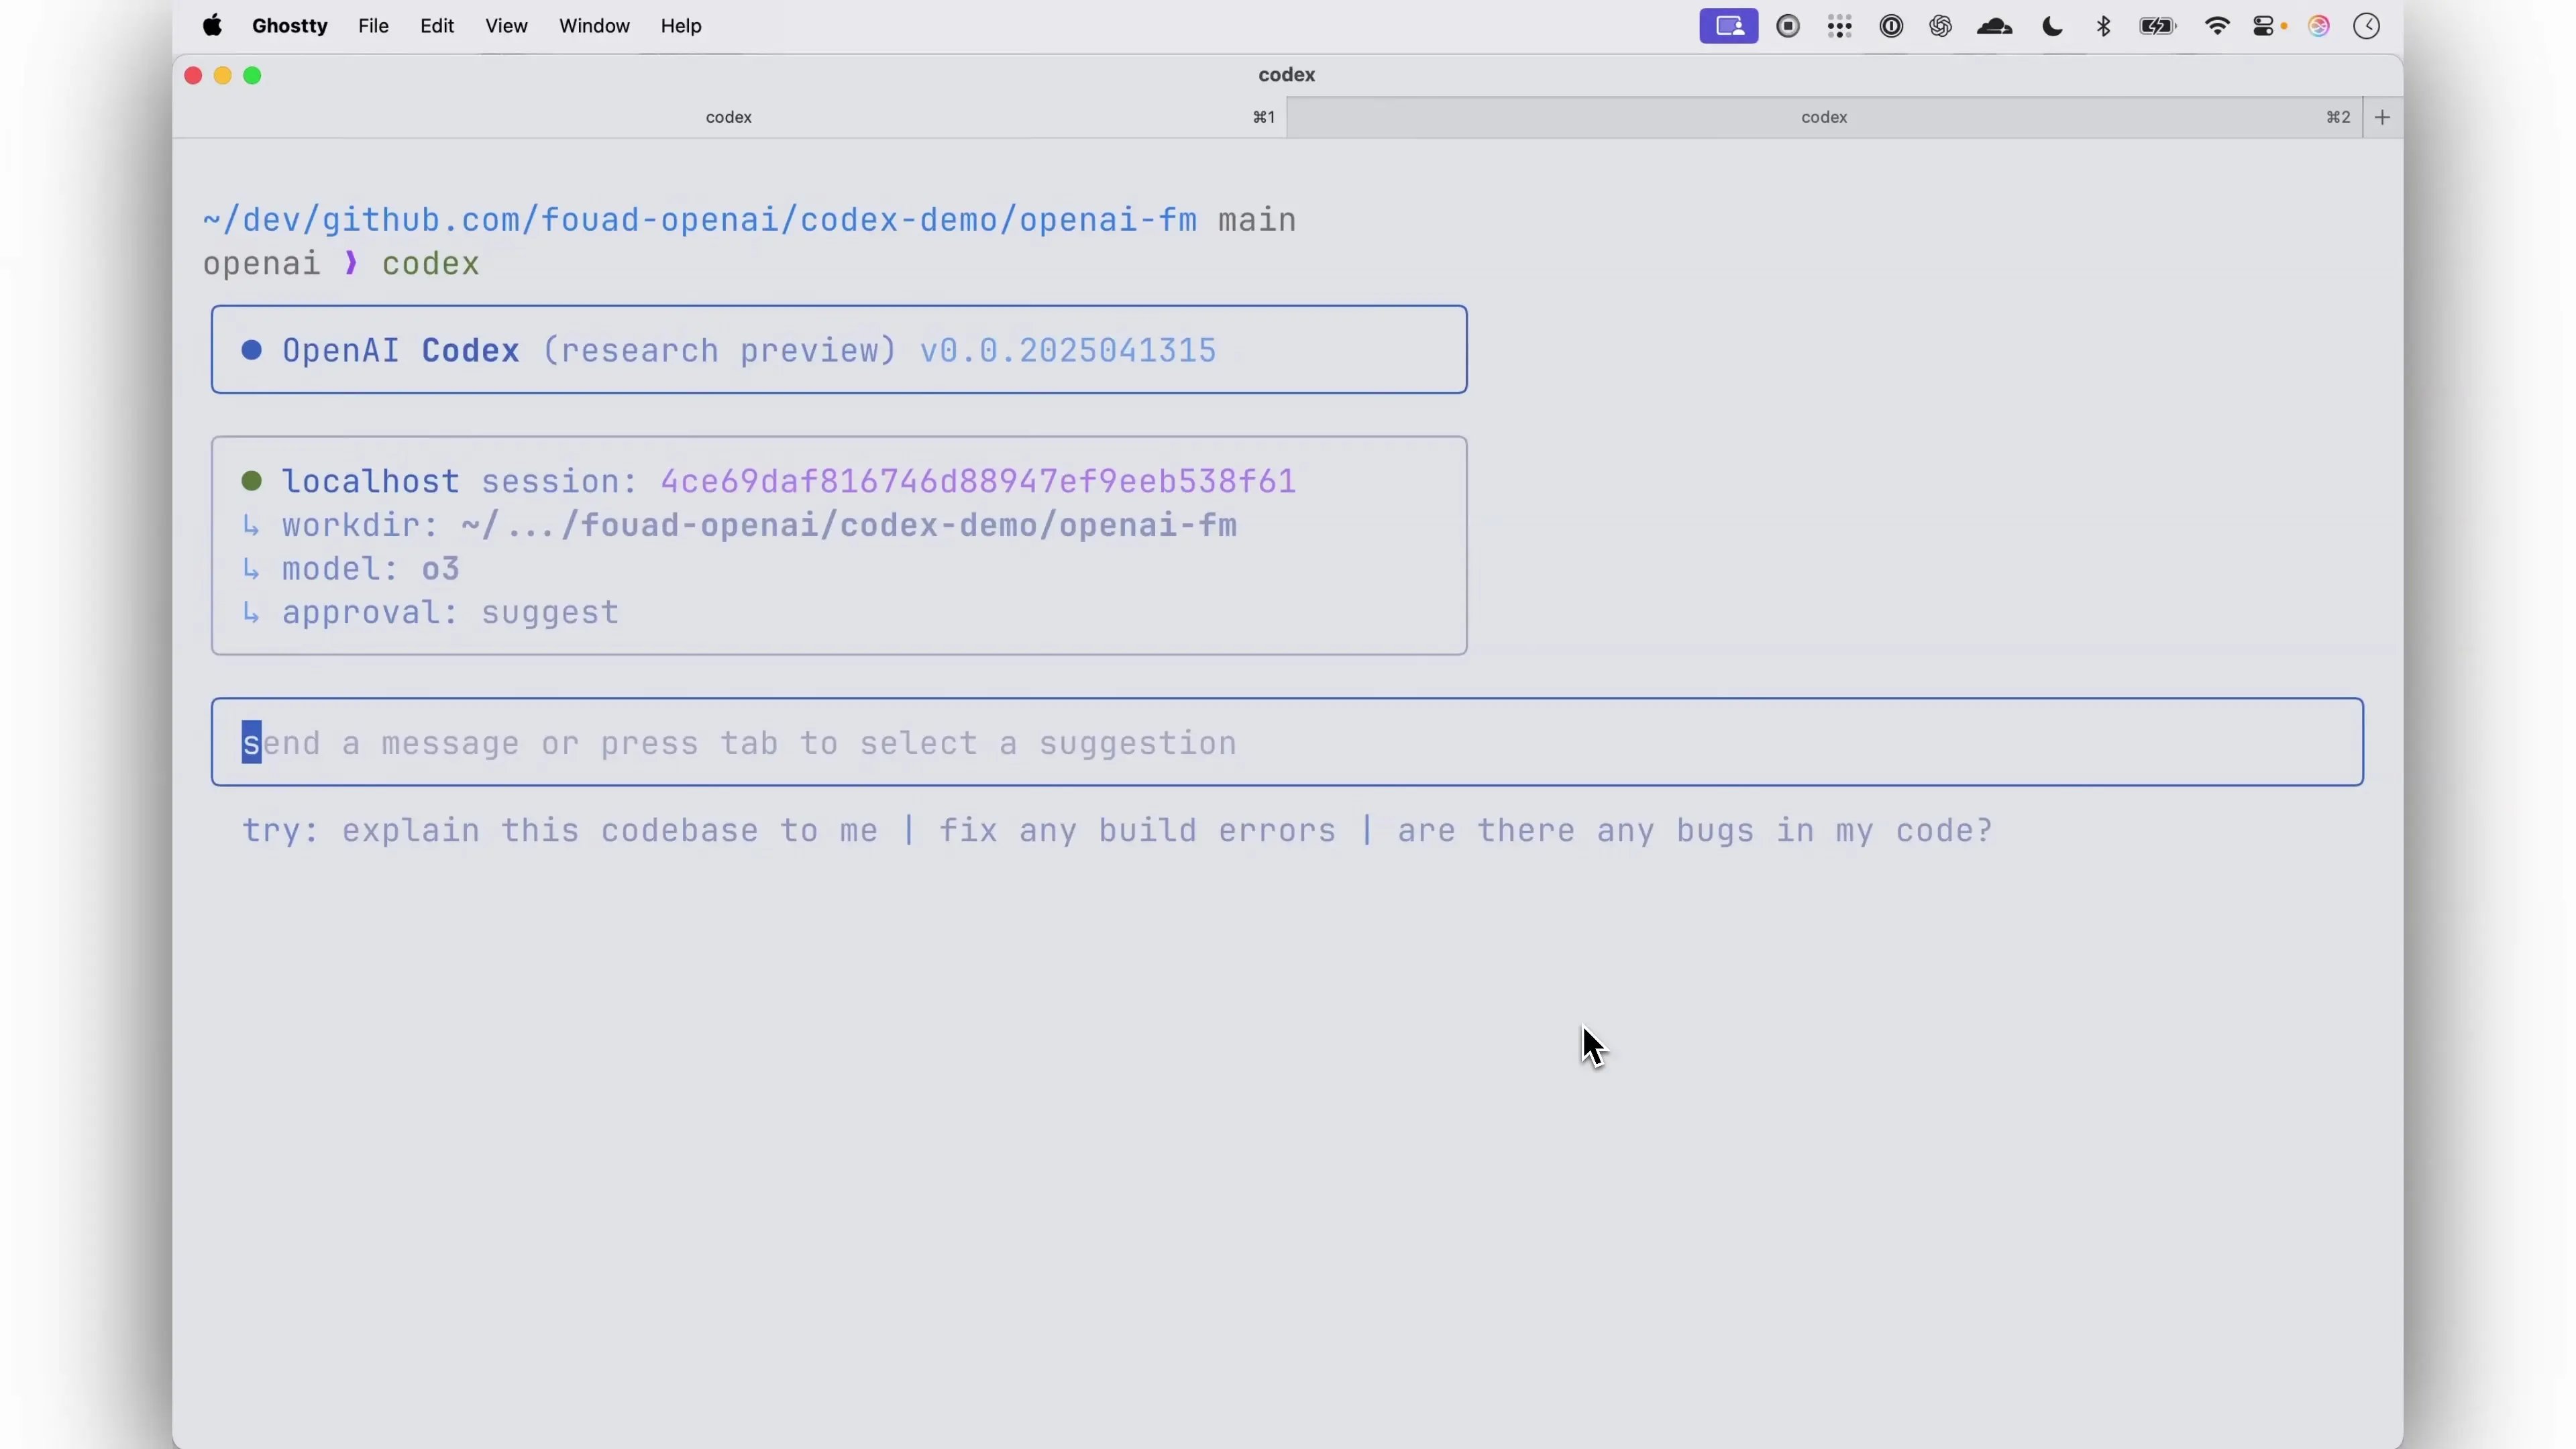2576x1449 pixels.
Task: Add a new terminal tab
Action: pos(2382,118)
